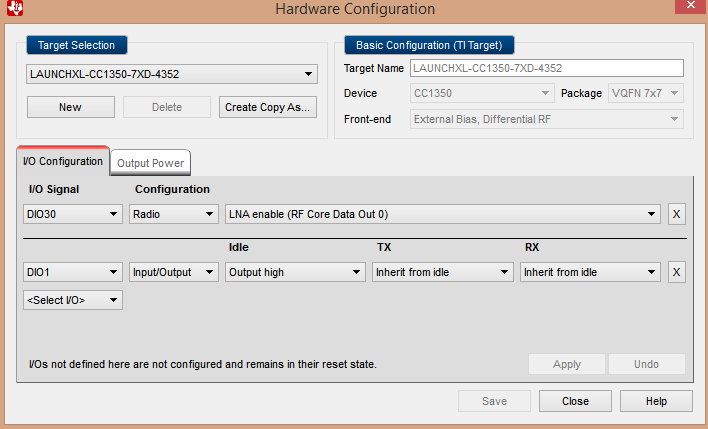Expand the DIO30 I/O signal dropdown
The height and width of the screenshot is (429, 708).
tap(73, 214)
